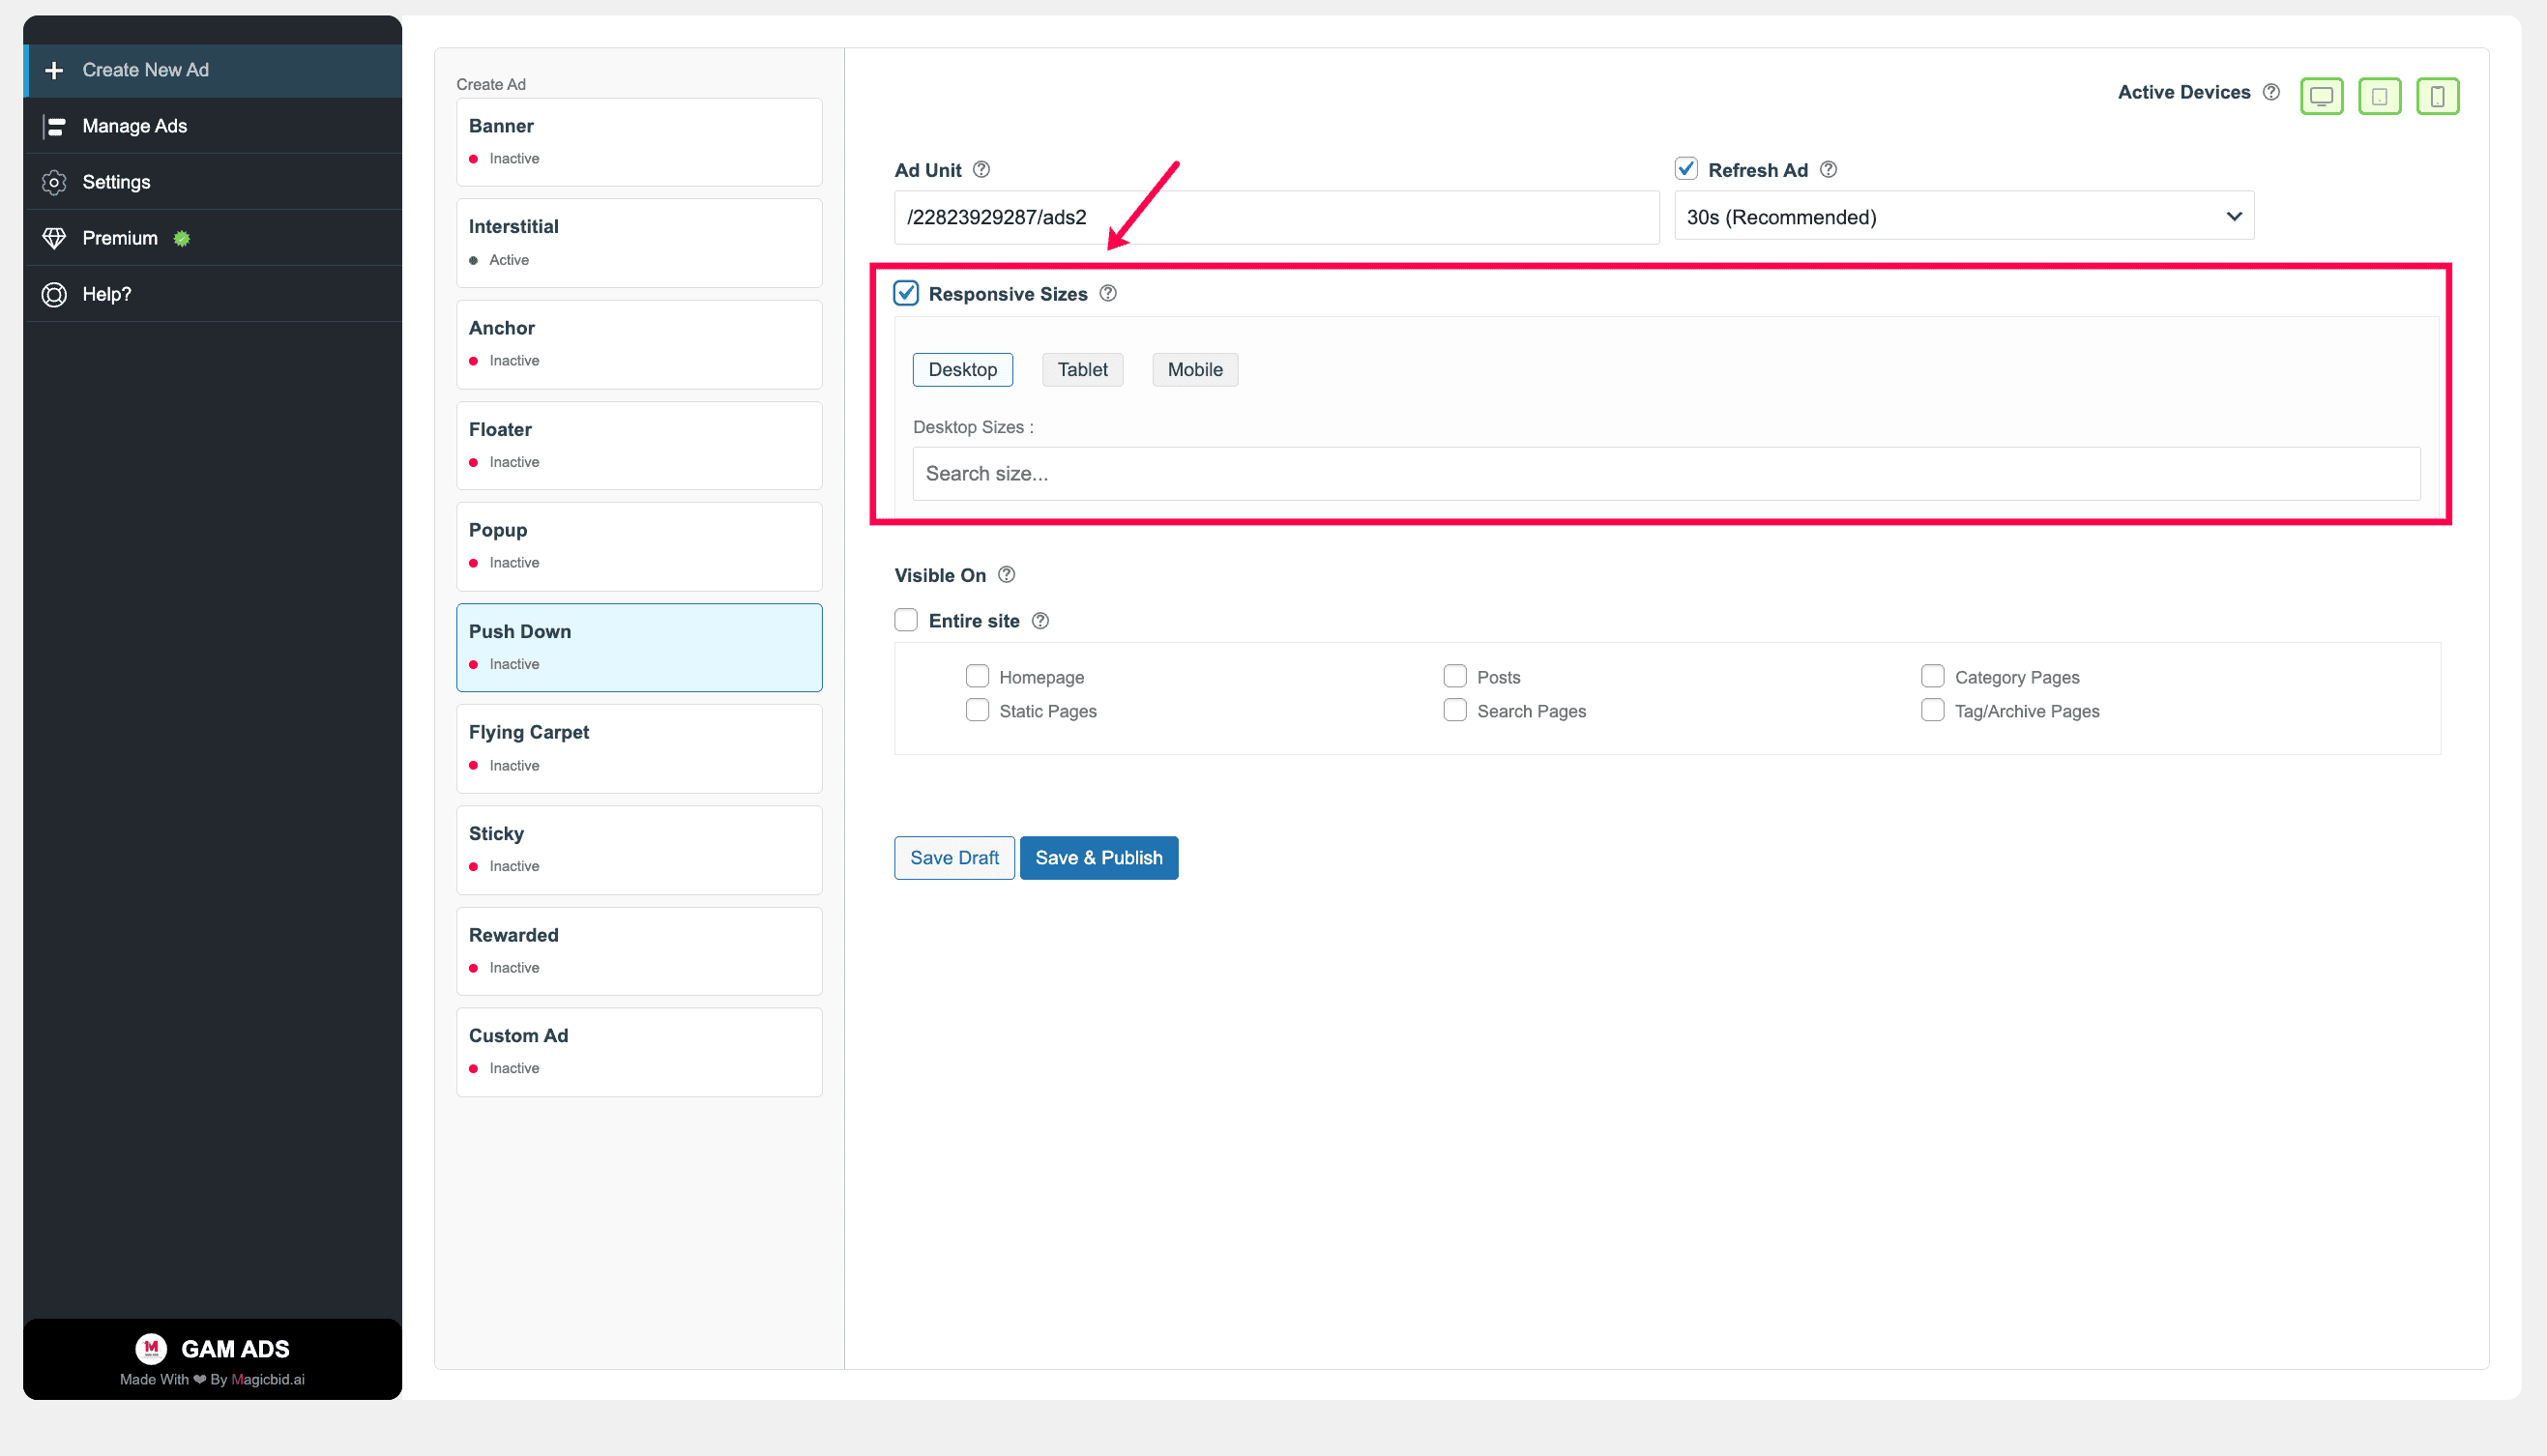Click the GAM ADS logo icon
The height and width of the screenshot is (1456, 2547).
point(151,1348)
